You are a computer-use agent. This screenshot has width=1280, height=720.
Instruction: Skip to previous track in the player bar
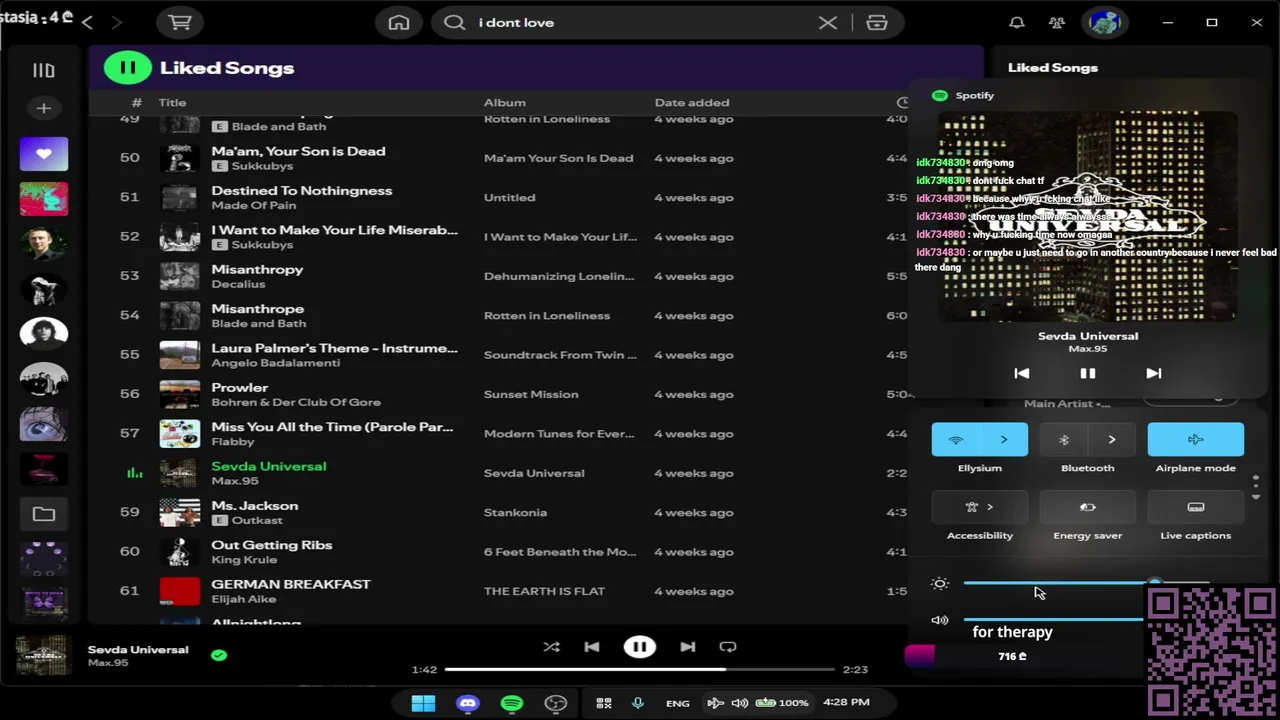click(592, 647)
